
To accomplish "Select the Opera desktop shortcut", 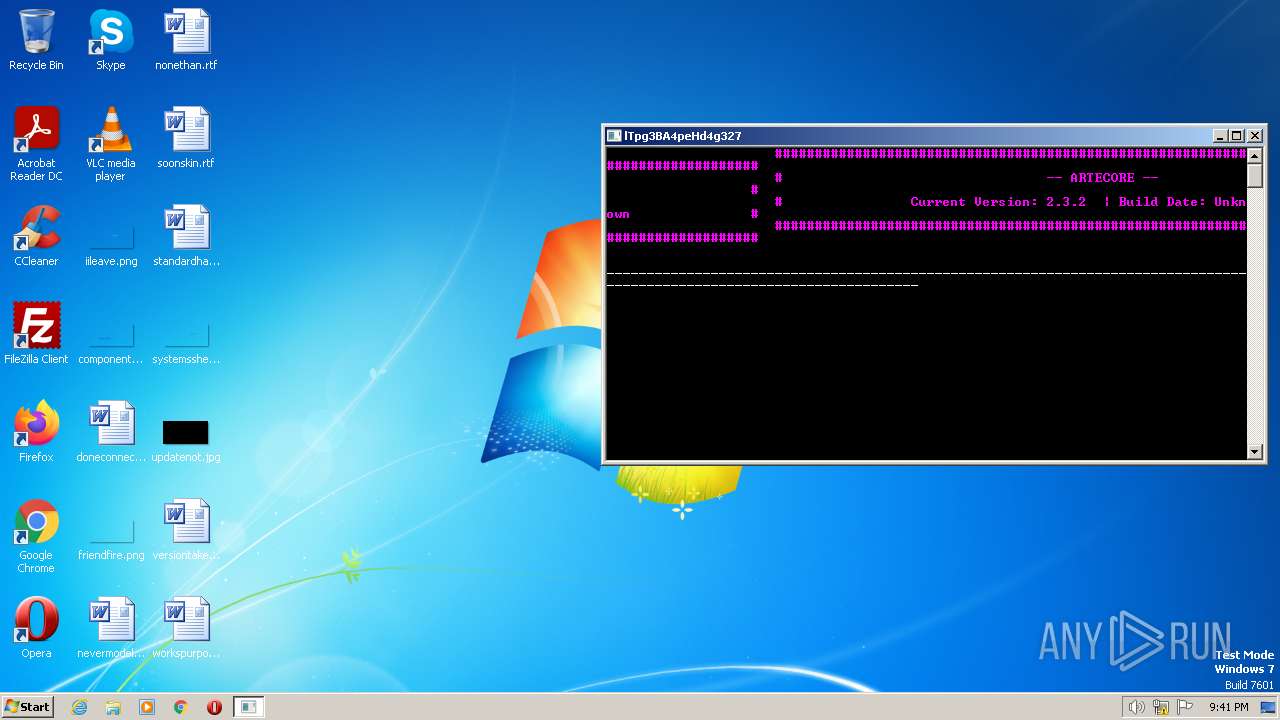I will (x=36, y=629).
